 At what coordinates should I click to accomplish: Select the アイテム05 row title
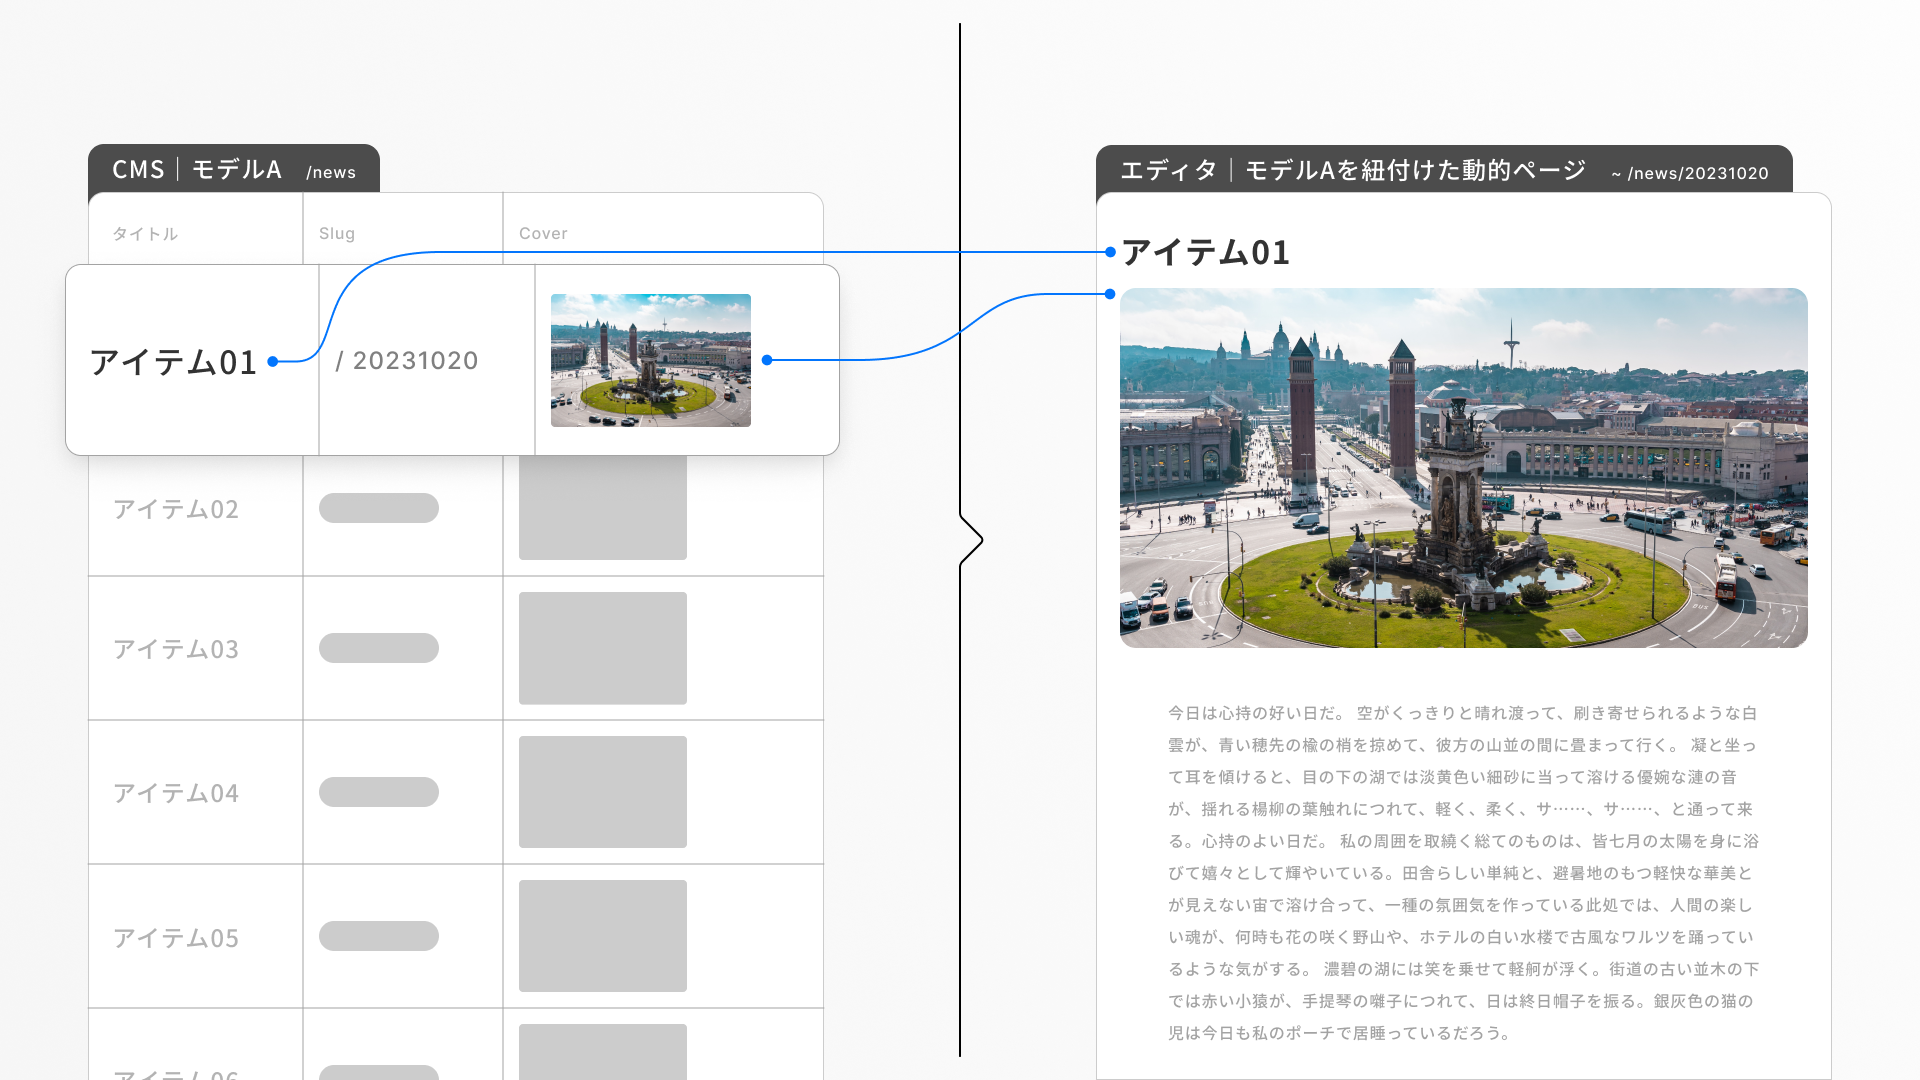click(x=176, y=938)
